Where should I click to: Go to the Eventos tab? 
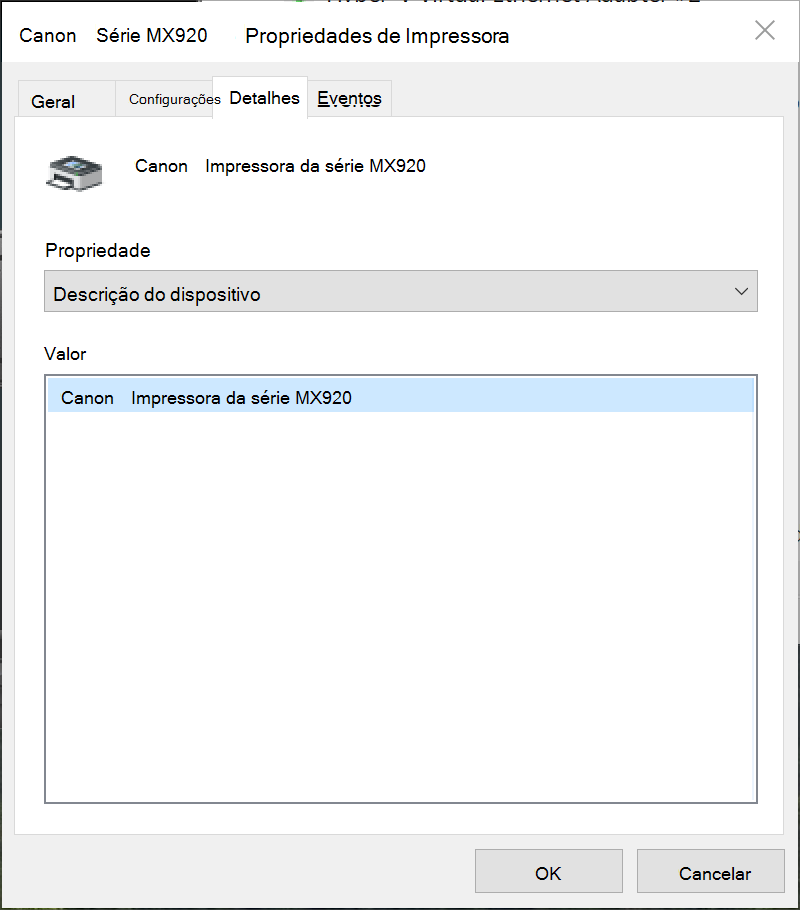pos(349,98)
